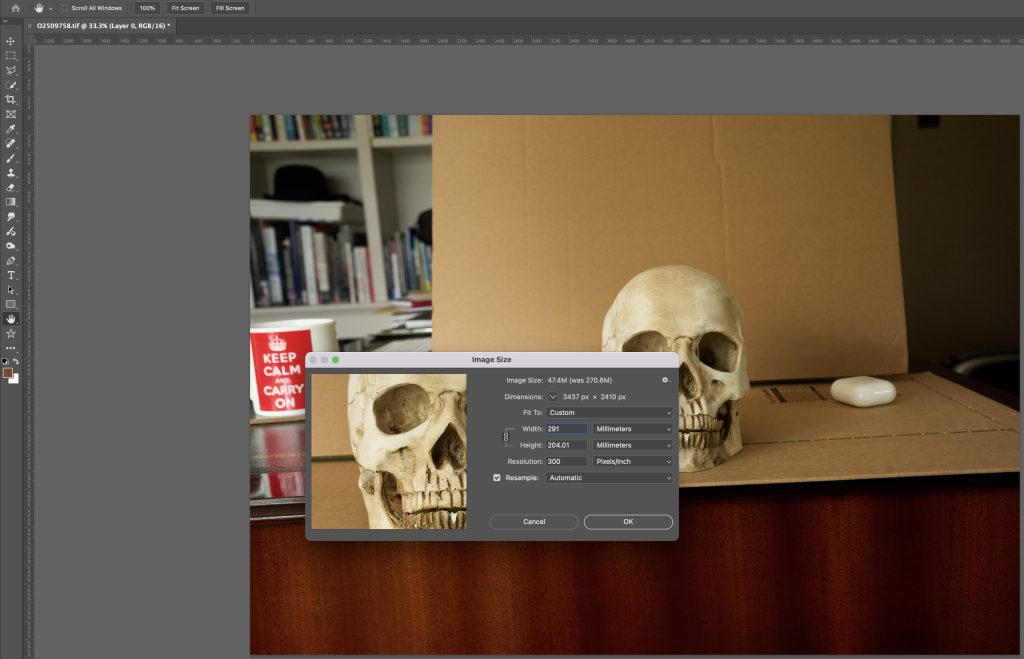Expand the Resolution units Pixels/Inch dropdown
Image resolution: width=1024 pixels, height=659 pixels.
point(633,461)
